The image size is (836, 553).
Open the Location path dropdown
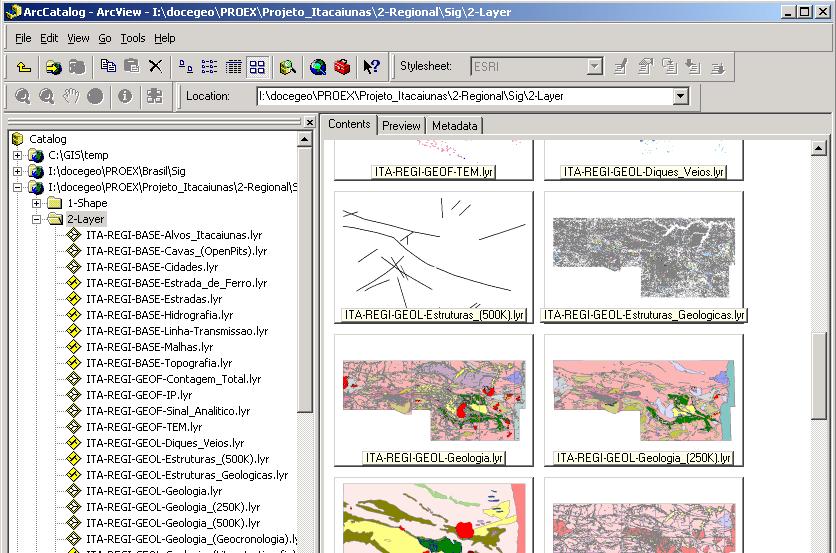point(681,97)
